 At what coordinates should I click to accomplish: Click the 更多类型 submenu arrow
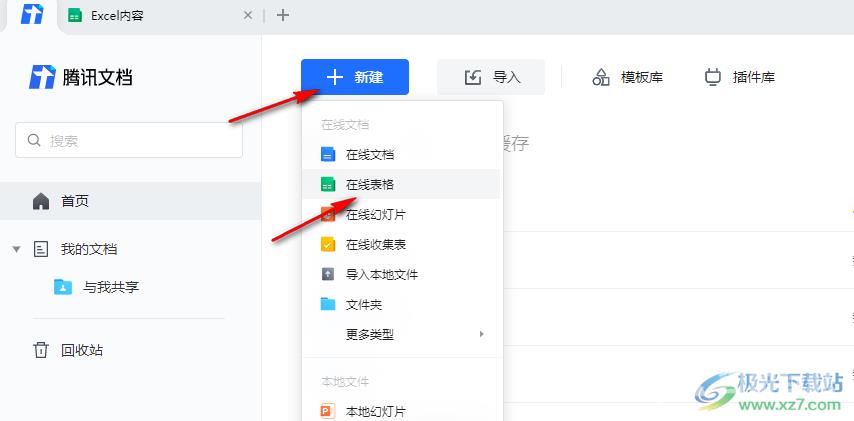point(481,334)
